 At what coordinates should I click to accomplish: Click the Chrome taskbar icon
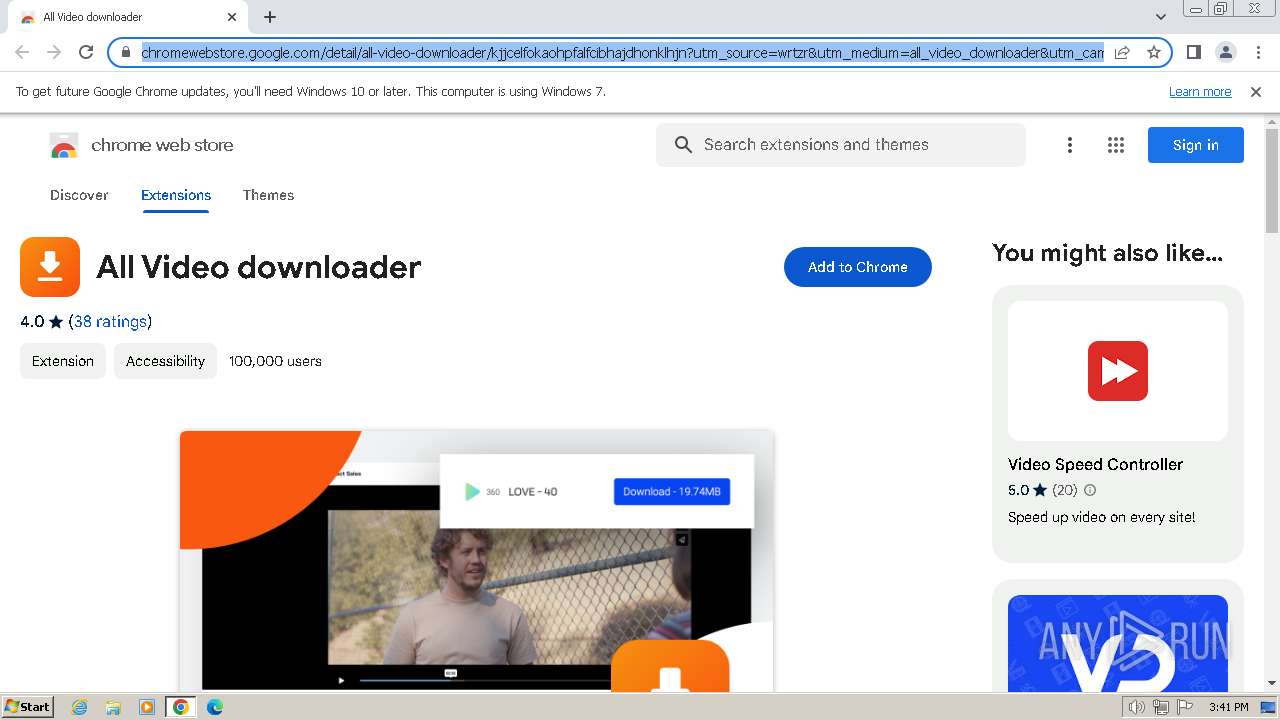pos(180,707)
